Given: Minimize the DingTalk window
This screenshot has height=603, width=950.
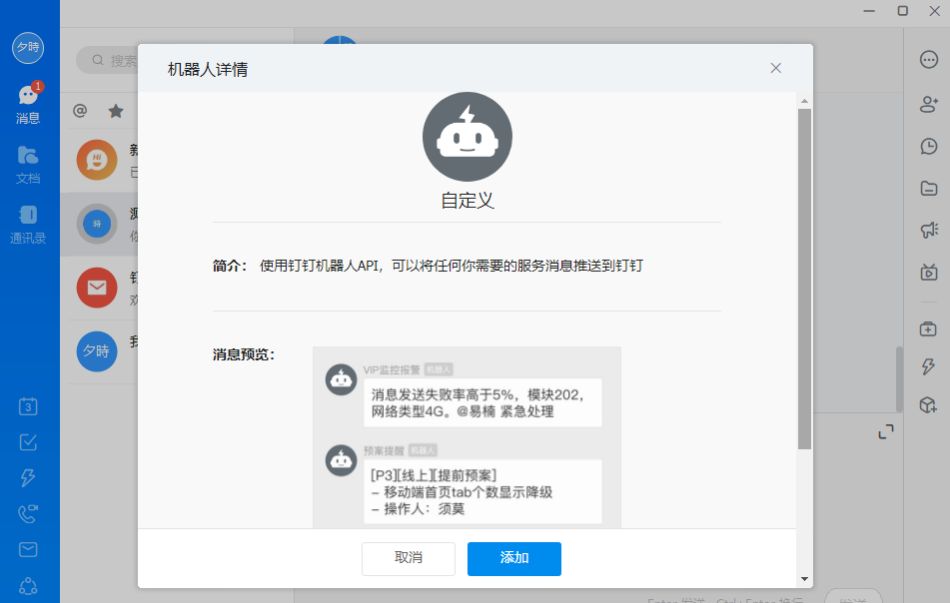Looking at the screenshot, I should (869, 11).
